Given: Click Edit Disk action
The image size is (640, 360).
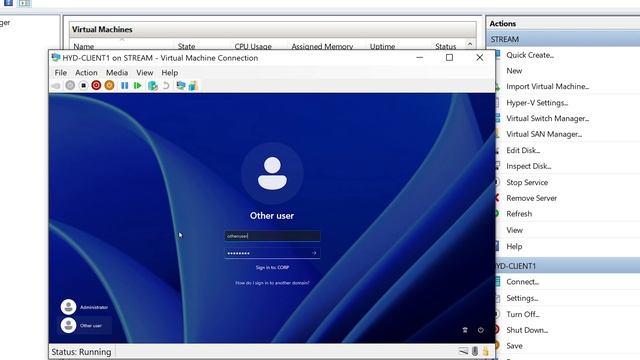Looking at the screenshot, I should 523,150.
